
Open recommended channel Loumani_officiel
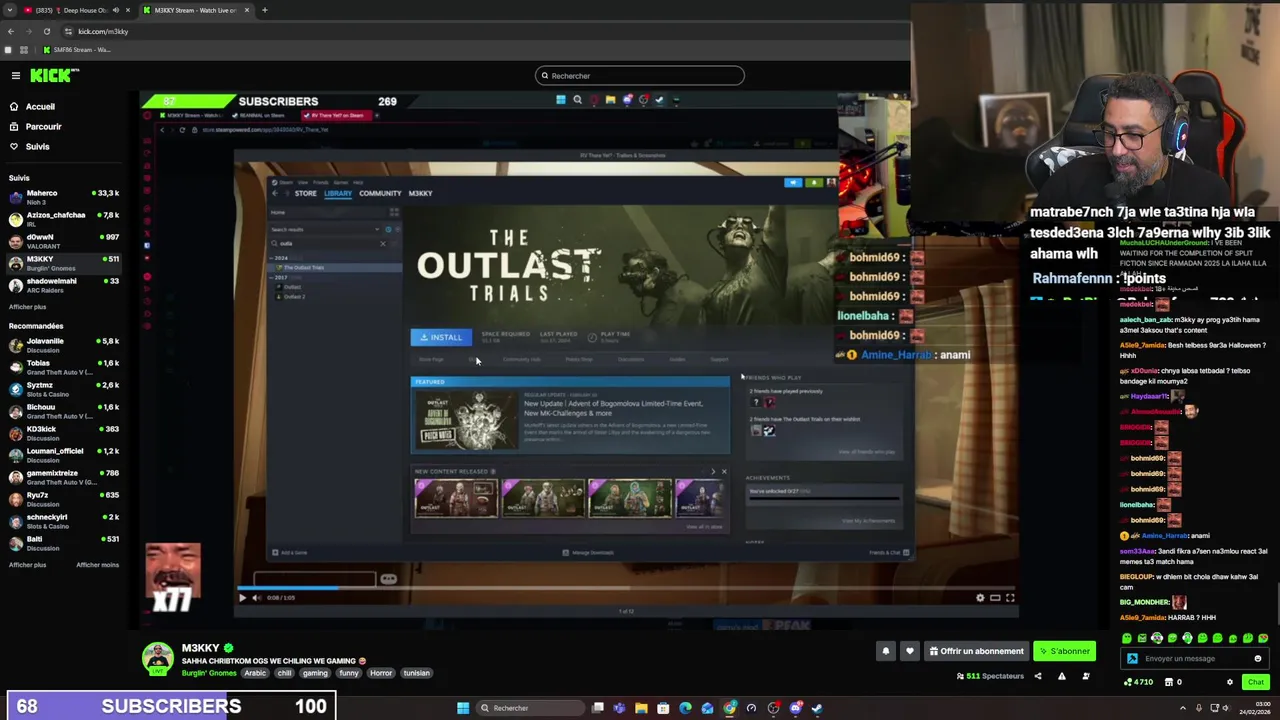coord(64,455)
